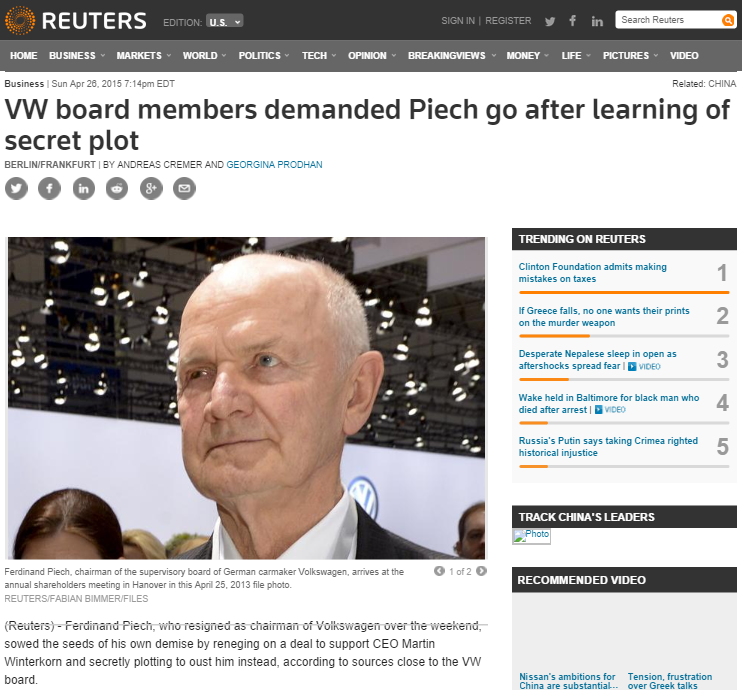This screenshot has width=742, height=690.
Task: Open author Georgina Prodhan link
Action: click(x=274, y=165)
